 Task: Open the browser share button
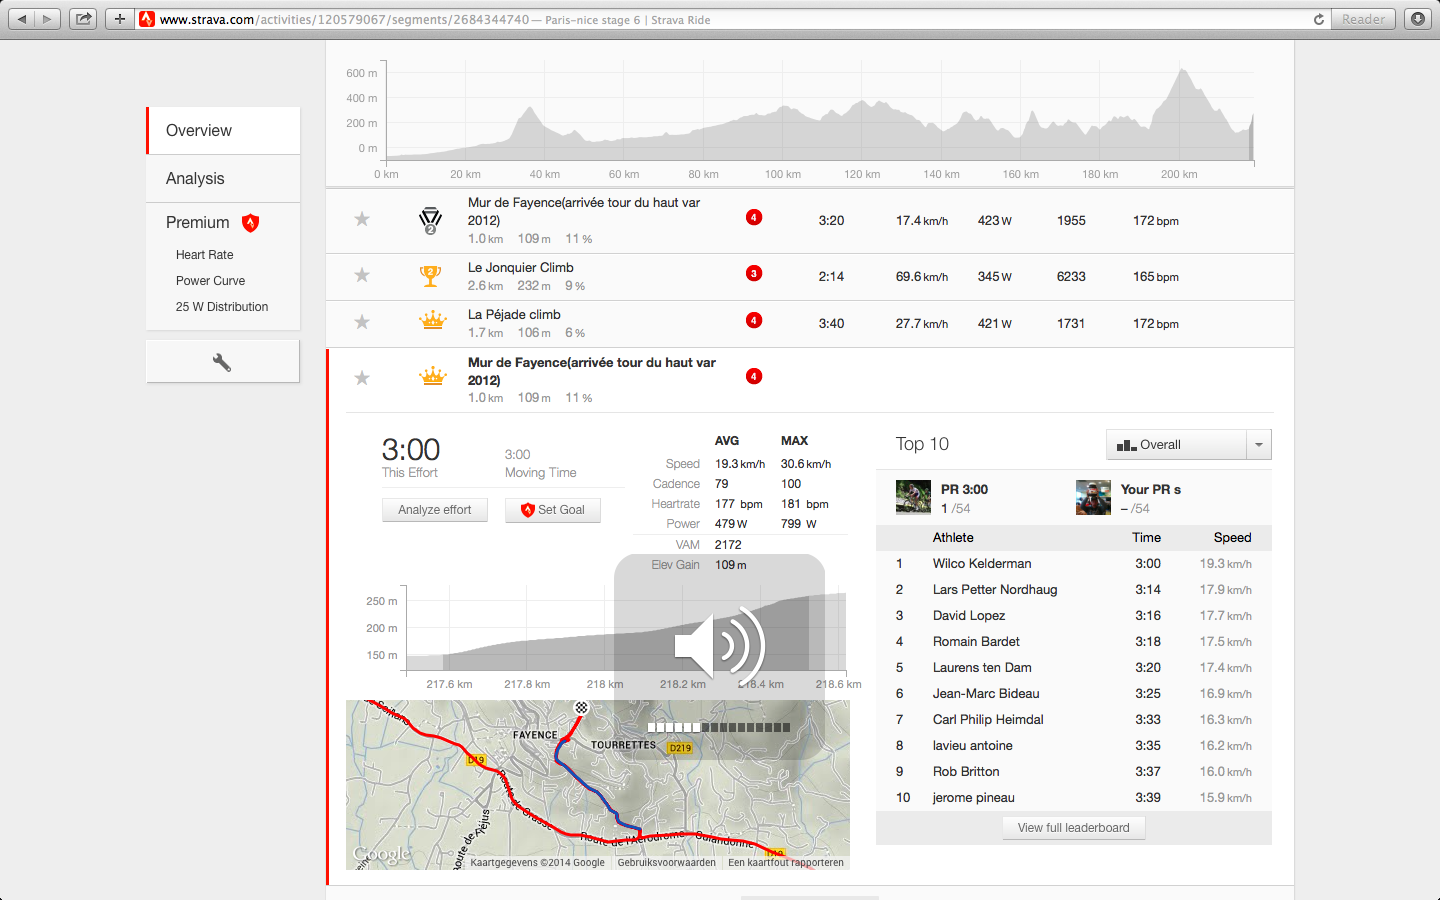(x=84, y=19)
